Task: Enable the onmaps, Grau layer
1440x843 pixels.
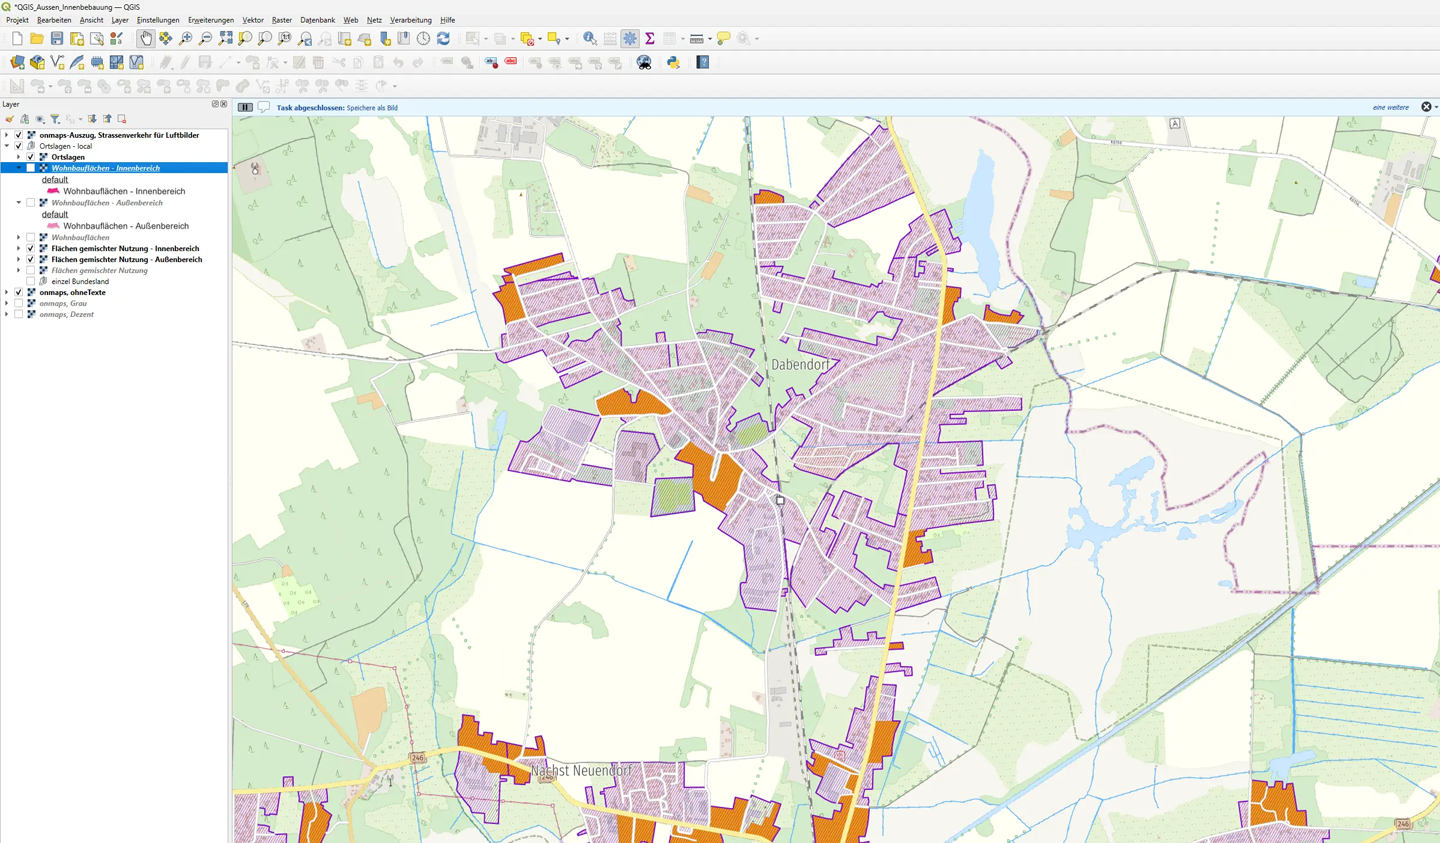Action: 18,303
